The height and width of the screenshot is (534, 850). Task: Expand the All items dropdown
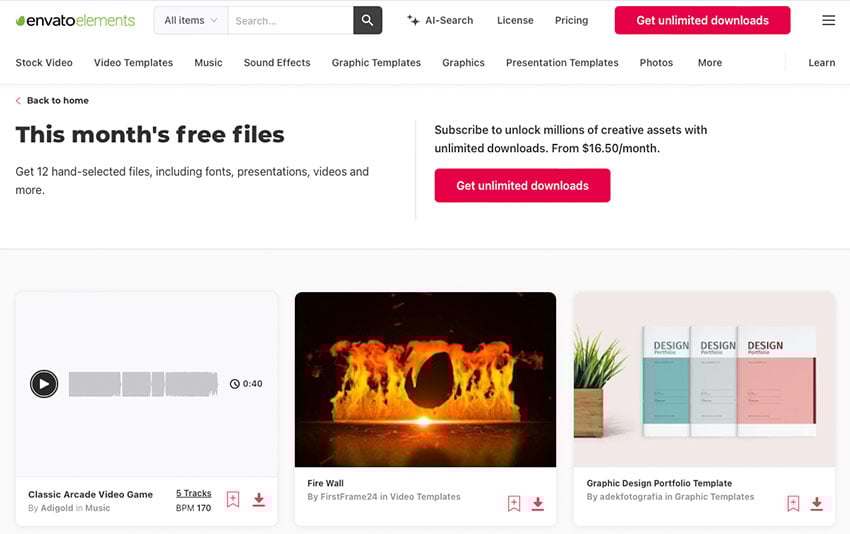(x=190, y=20)
